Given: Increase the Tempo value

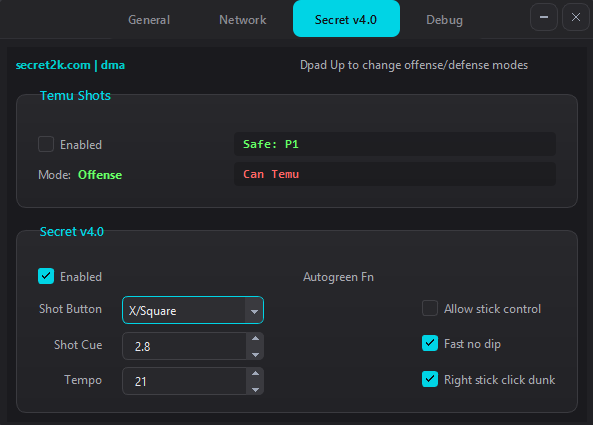Looking at the screenshot, I should coord(255,373).
